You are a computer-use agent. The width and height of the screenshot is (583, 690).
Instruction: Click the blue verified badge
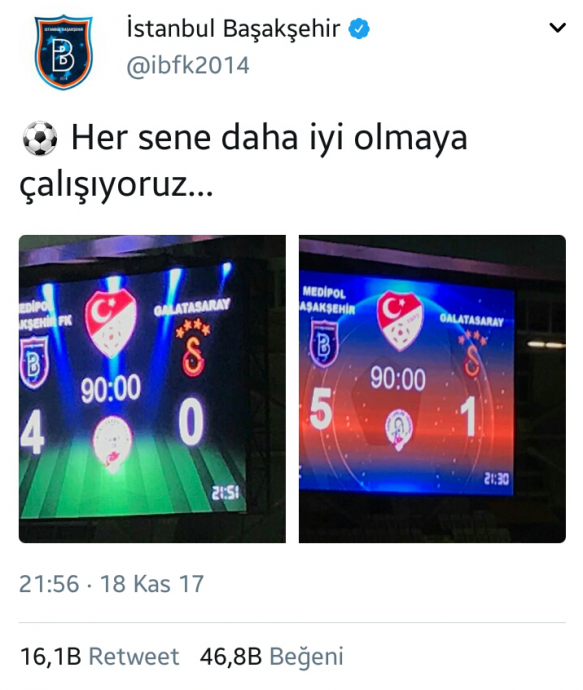359,29
